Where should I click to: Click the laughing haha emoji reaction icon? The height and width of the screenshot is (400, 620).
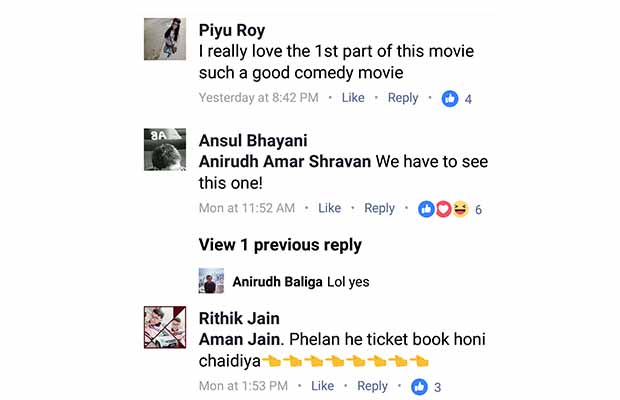pos(460,209)
